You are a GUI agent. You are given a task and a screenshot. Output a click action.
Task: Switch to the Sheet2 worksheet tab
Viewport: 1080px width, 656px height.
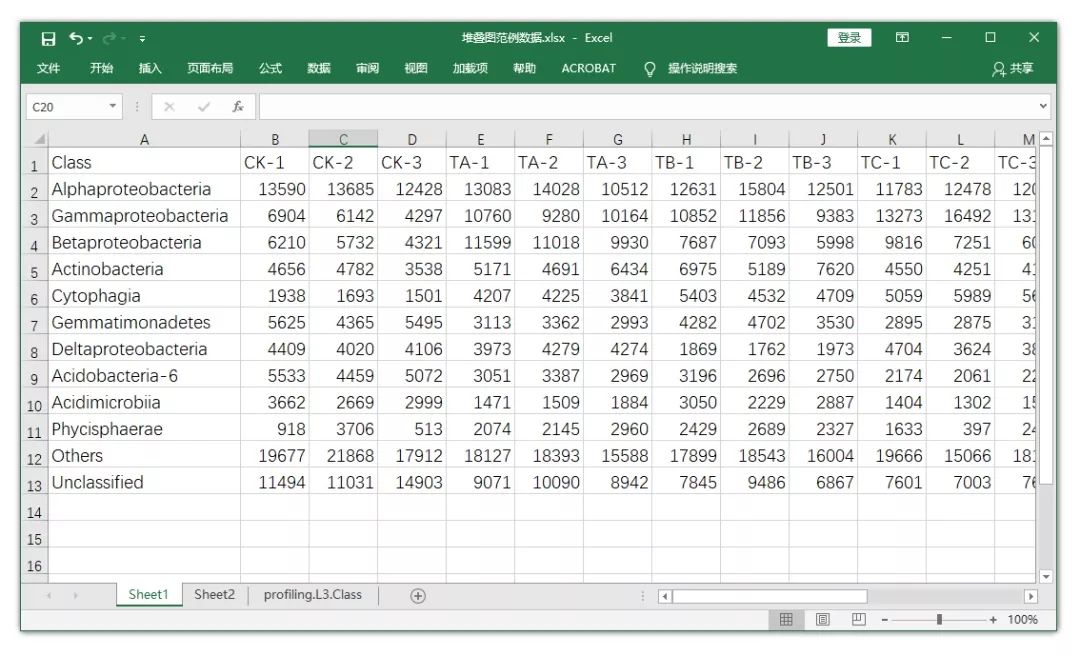214,594
